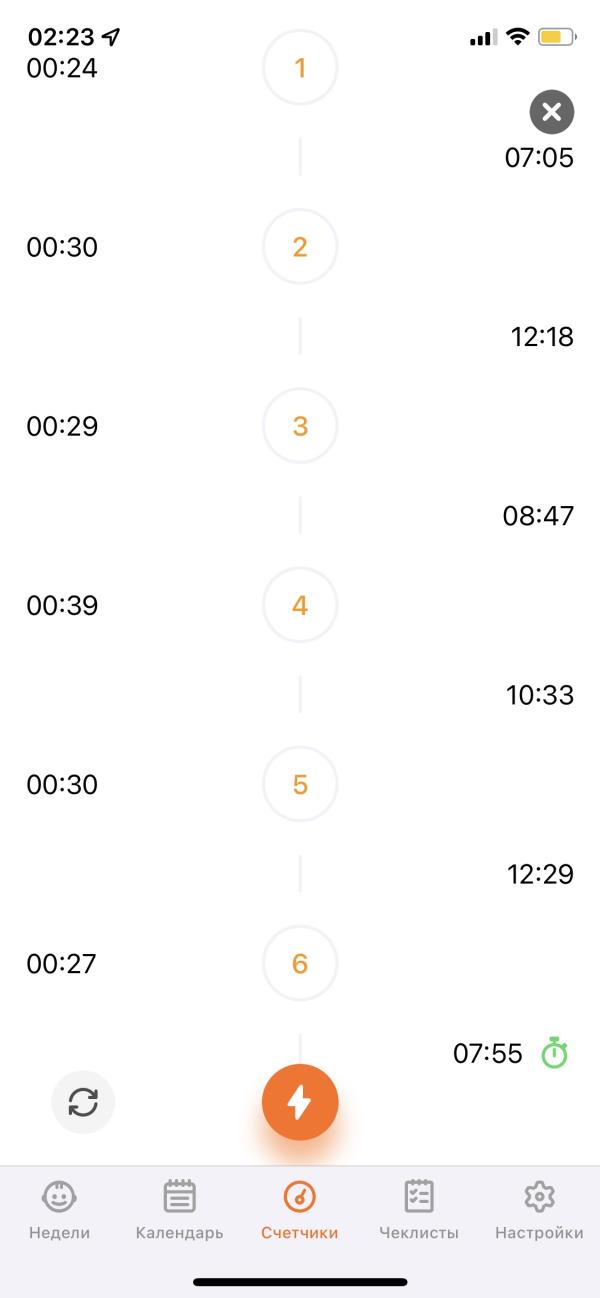Tap the 00:24 duration of first contraction
Image resolution: width=600 pixels, height=1298 pixels.
click(62, 68)
